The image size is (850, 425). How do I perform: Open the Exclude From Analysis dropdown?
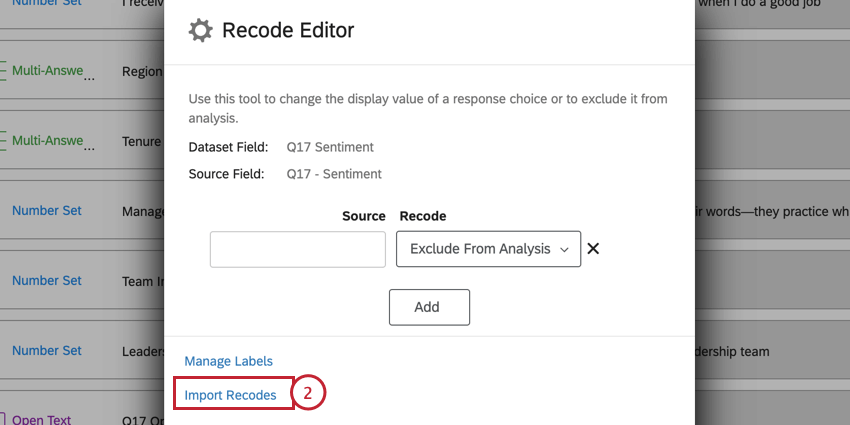[488, 249]
